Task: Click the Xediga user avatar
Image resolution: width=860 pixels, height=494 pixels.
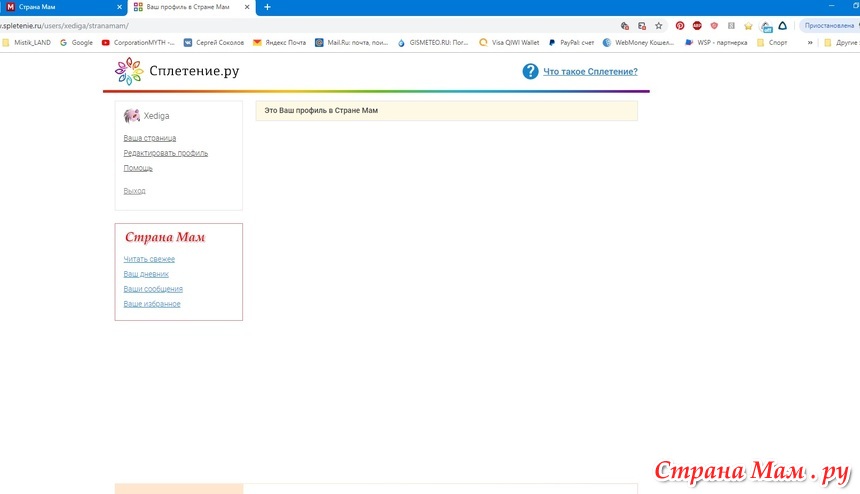Action: point(132,116)
